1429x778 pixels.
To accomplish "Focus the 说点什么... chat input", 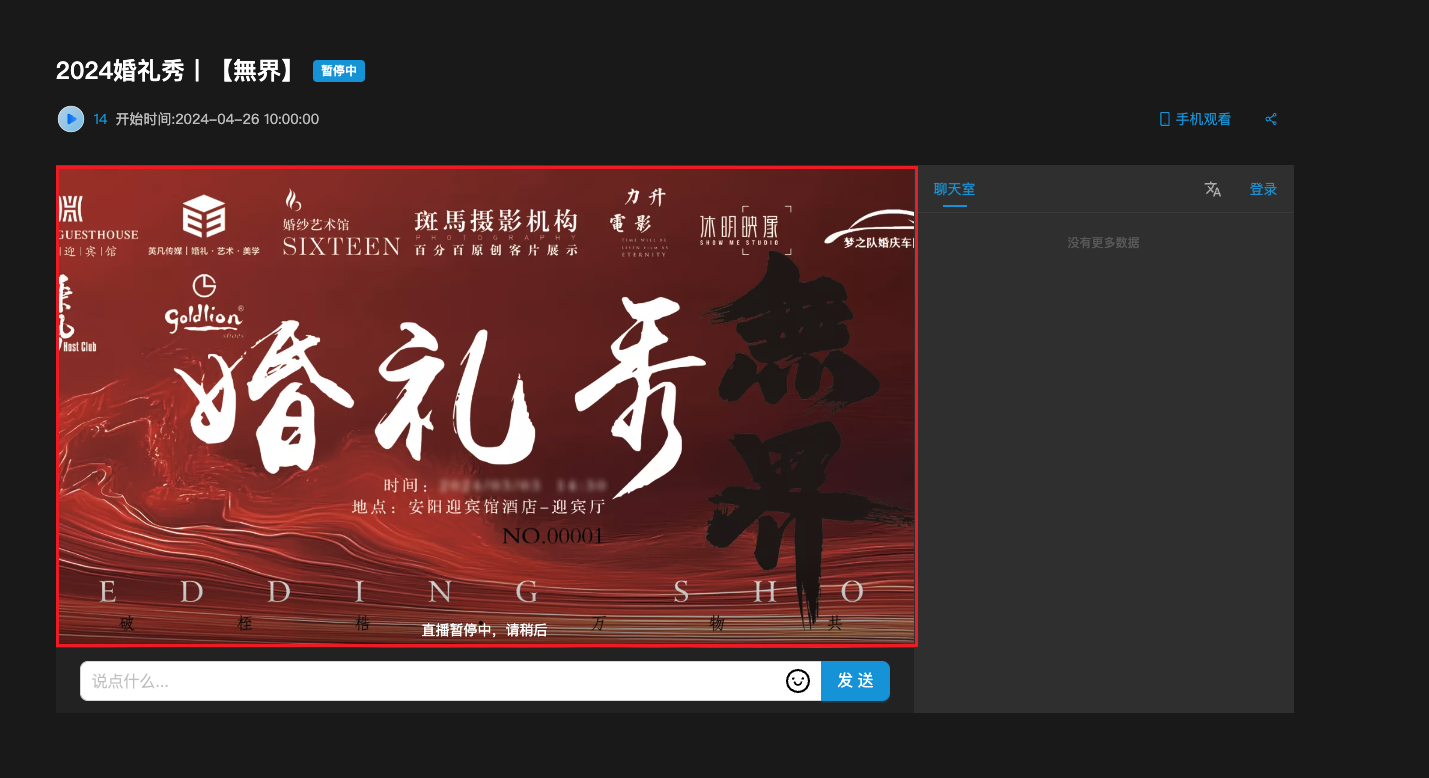I will 430,681.
